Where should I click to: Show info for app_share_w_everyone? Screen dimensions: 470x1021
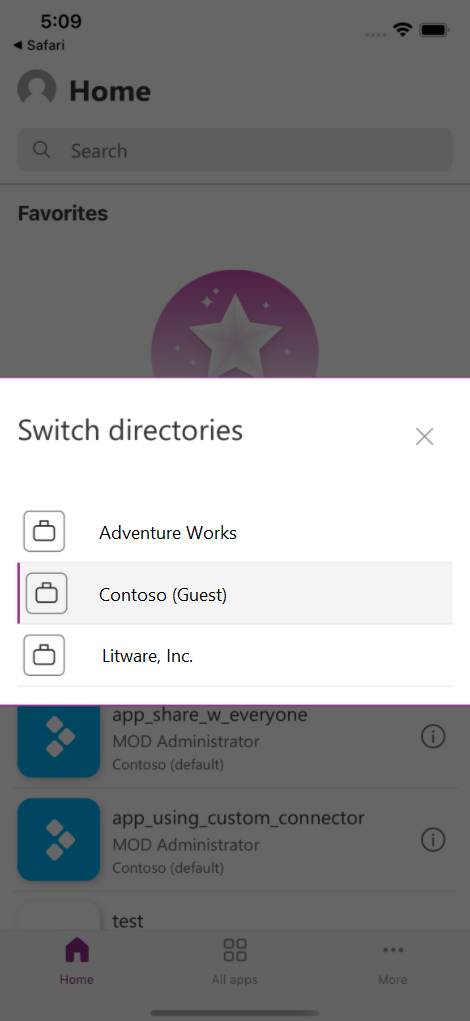[x=433, y=736]
